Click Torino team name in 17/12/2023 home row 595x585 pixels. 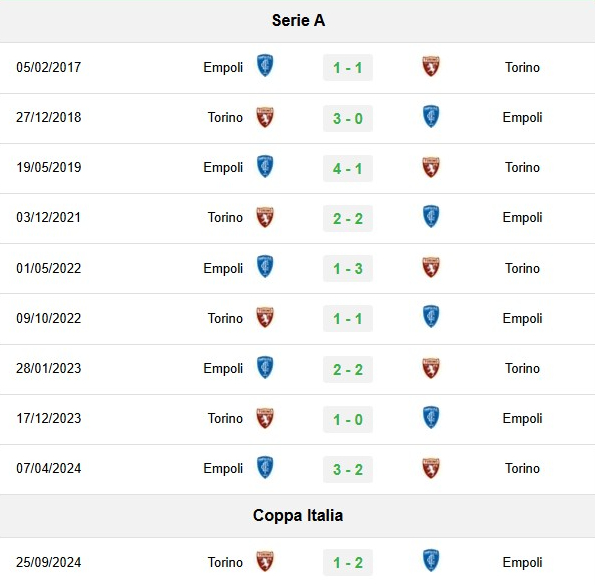pyautogui.click(x=225, y=418)
